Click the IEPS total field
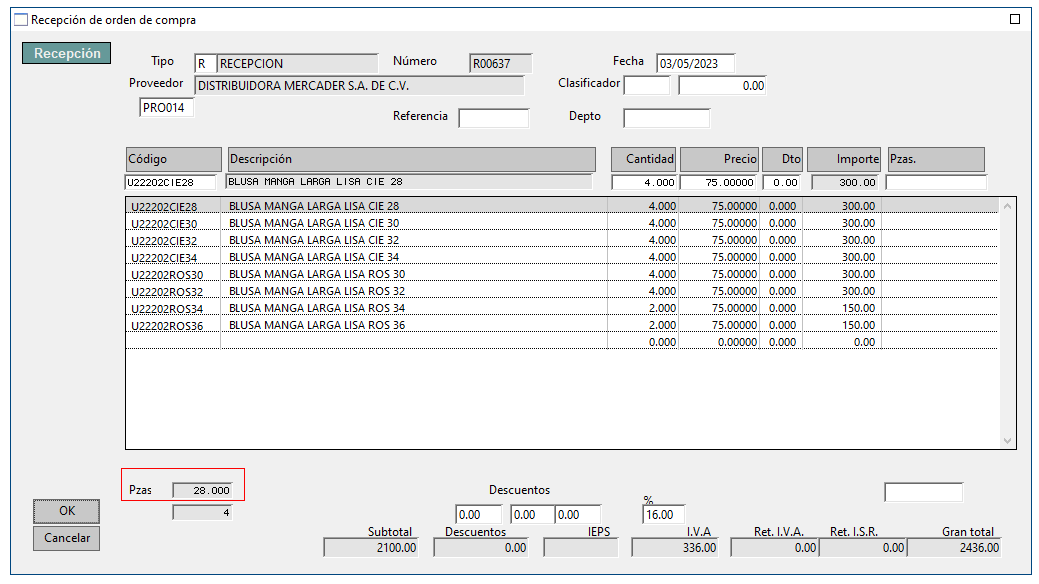 tap(580, 548)
